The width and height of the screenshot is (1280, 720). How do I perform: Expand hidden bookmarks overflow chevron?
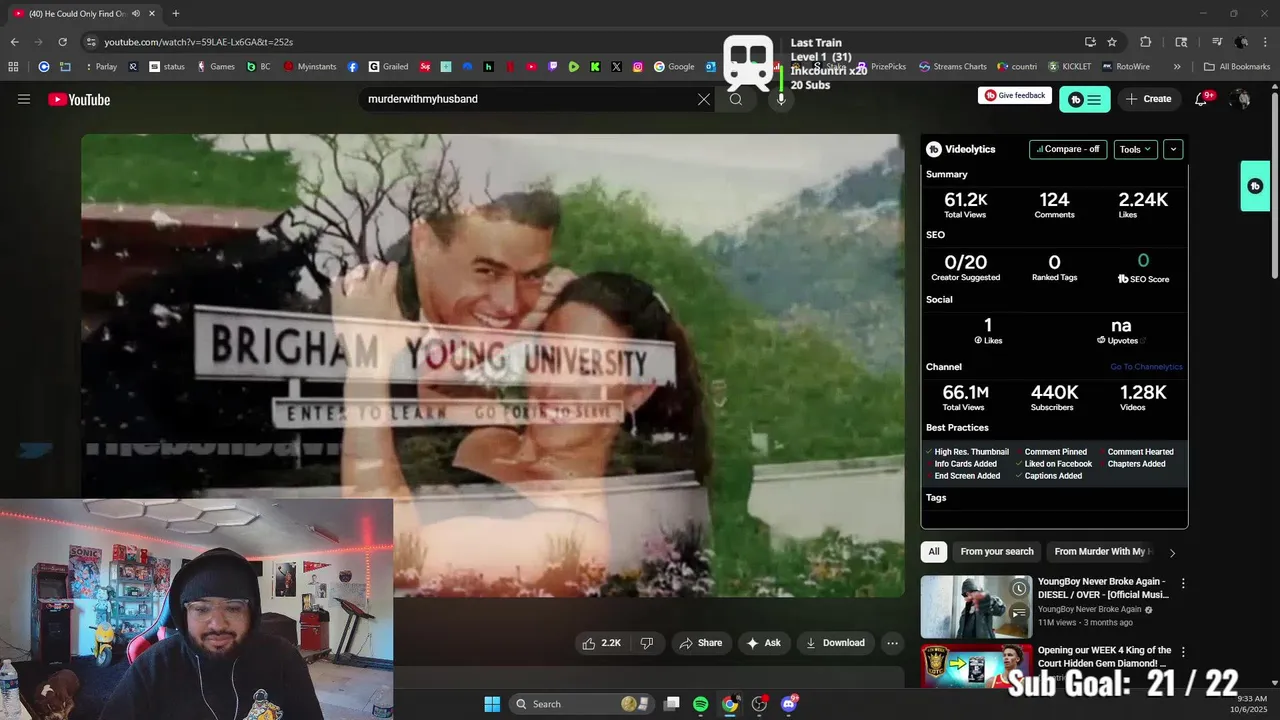(x=1177, y=67)
